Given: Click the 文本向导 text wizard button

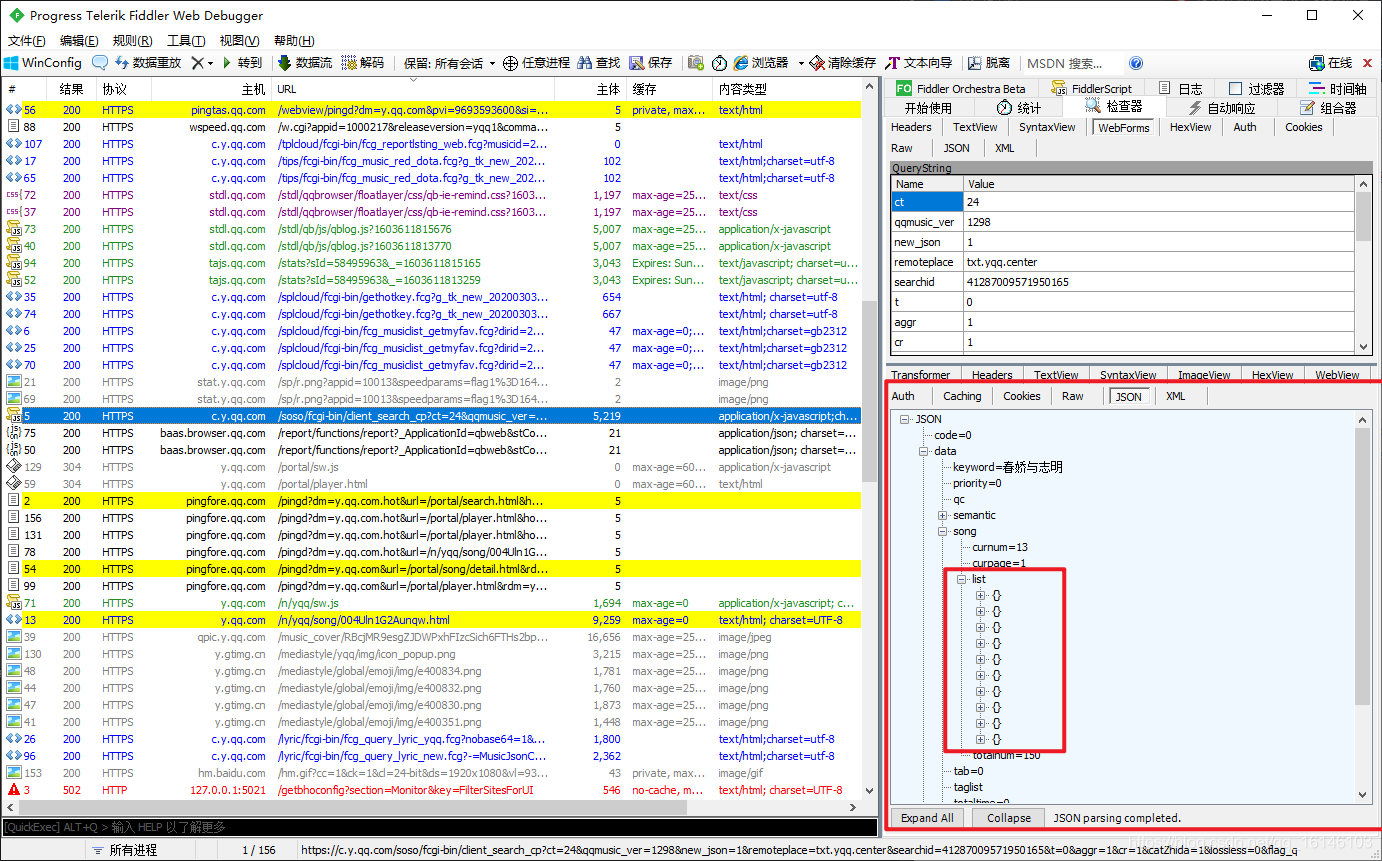Looking at the screenshot, I should coord(919,63).
